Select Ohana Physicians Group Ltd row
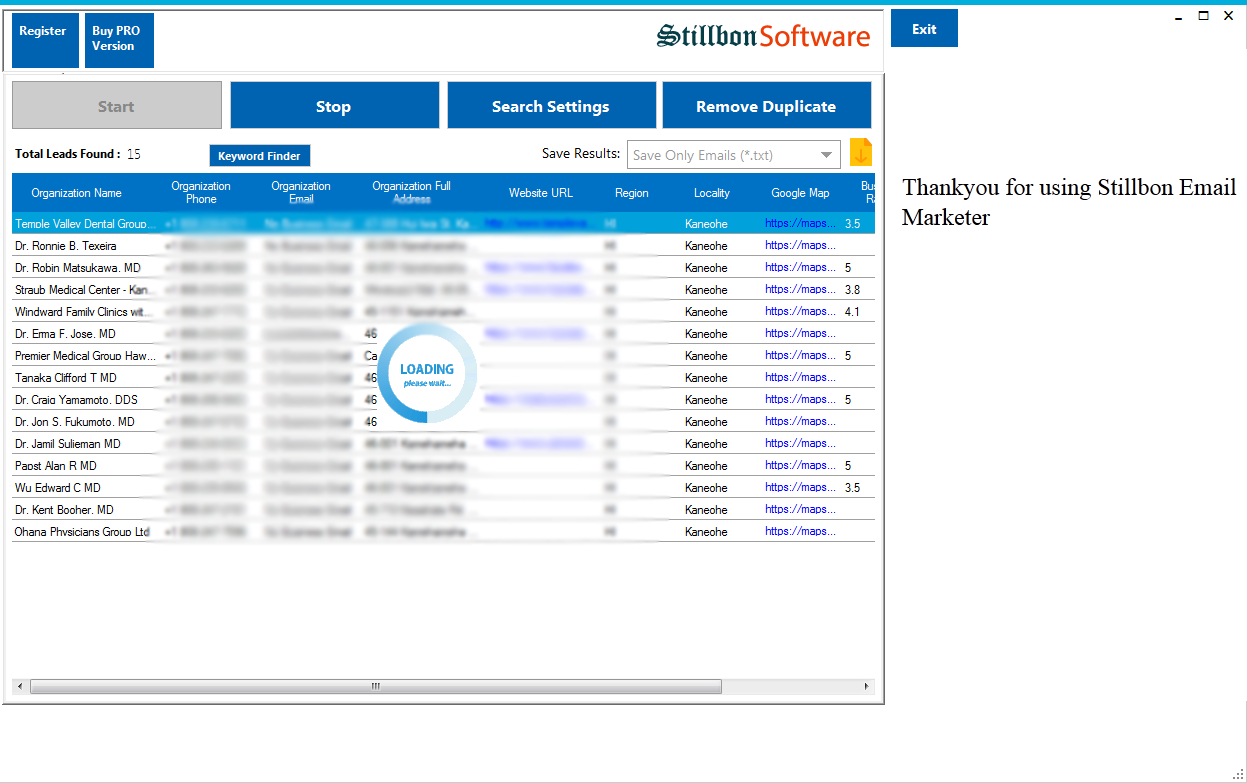 coord(443,532)
